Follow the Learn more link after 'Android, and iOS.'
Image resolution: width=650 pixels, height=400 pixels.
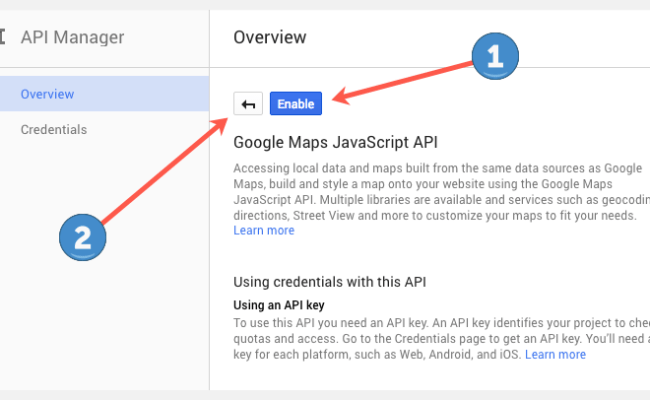pyautogui.click(x=555, y=354)
